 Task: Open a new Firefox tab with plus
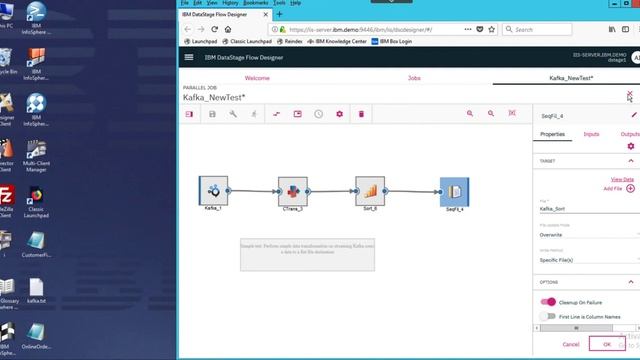[x=280, y=14]
